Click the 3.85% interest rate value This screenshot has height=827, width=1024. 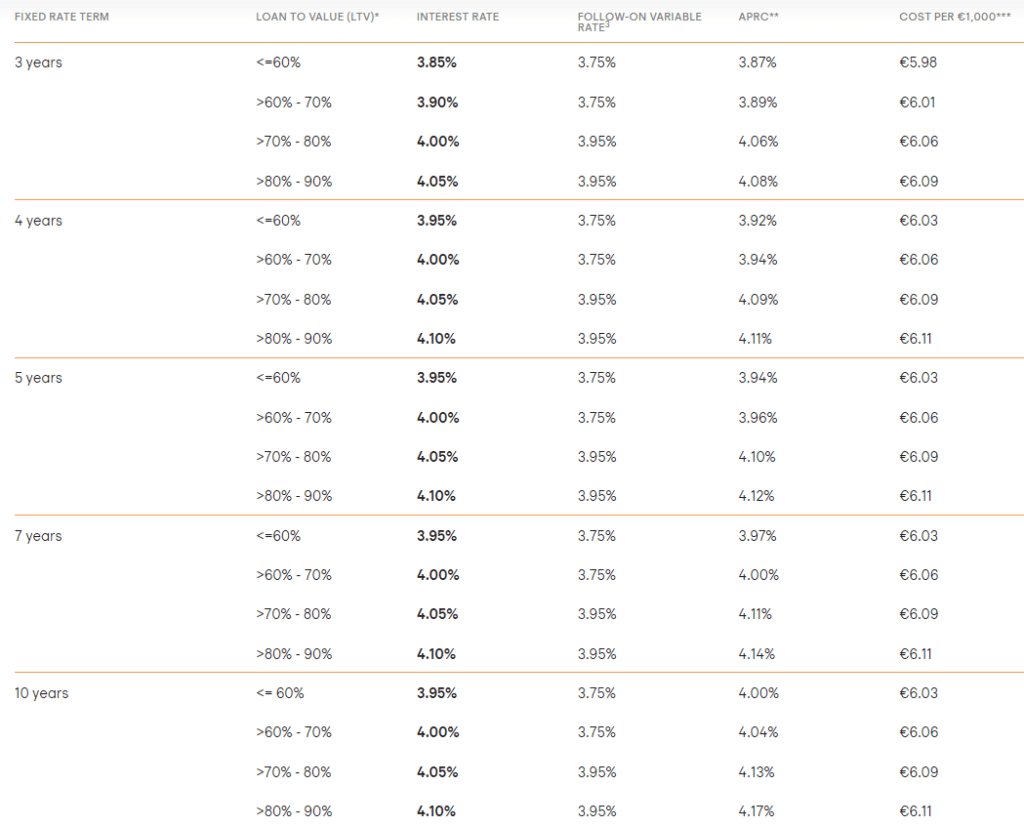(x=437, y=63)
